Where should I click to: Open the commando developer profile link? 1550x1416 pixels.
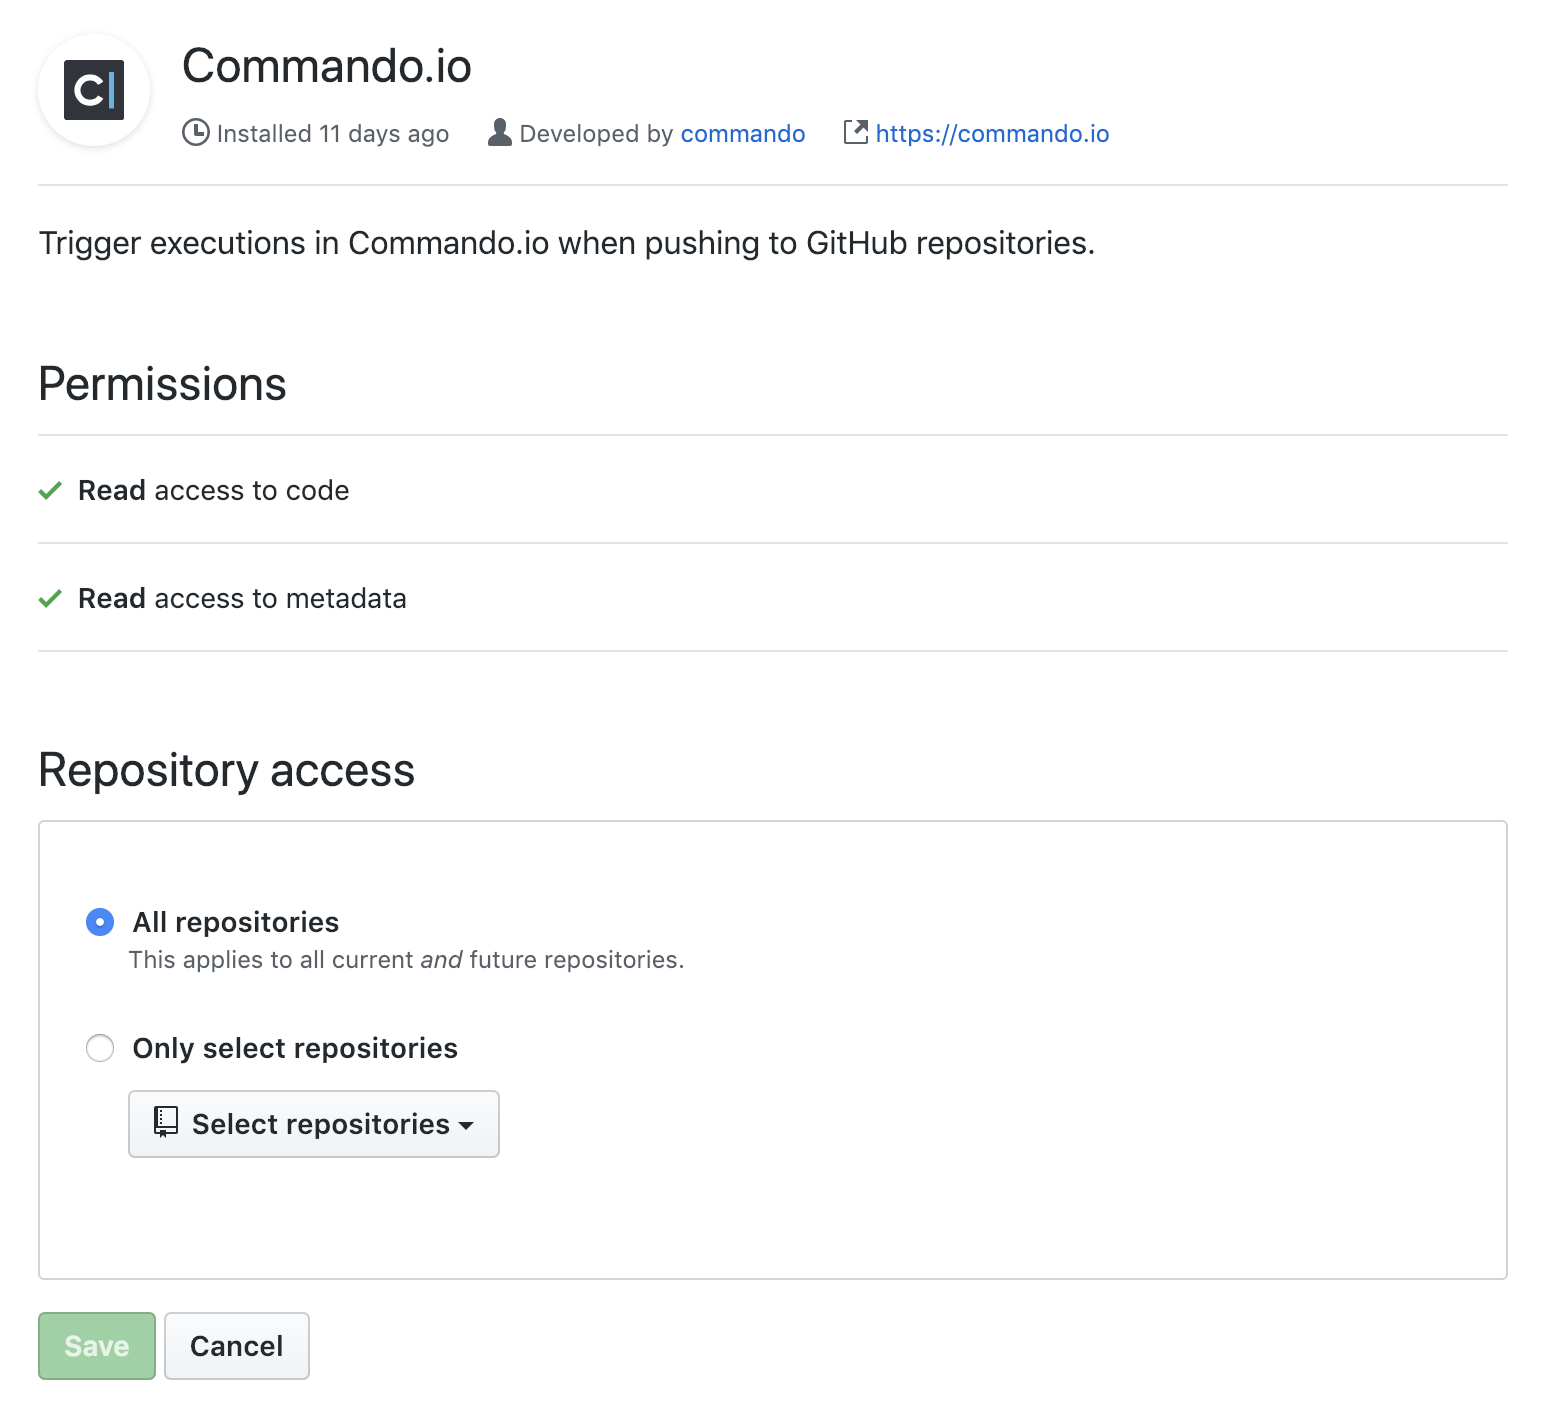tap(742, 132)
